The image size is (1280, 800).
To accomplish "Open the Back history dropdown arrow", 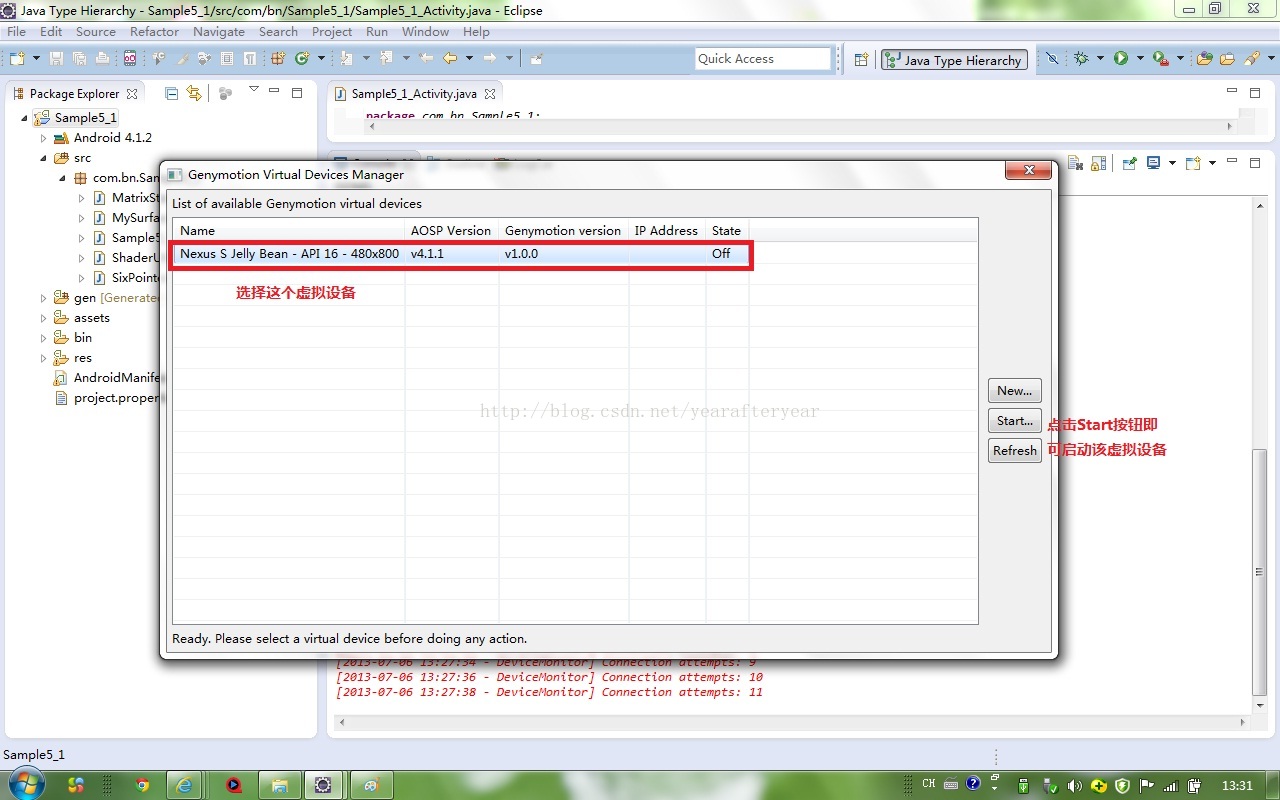I will tap(469, 58).
